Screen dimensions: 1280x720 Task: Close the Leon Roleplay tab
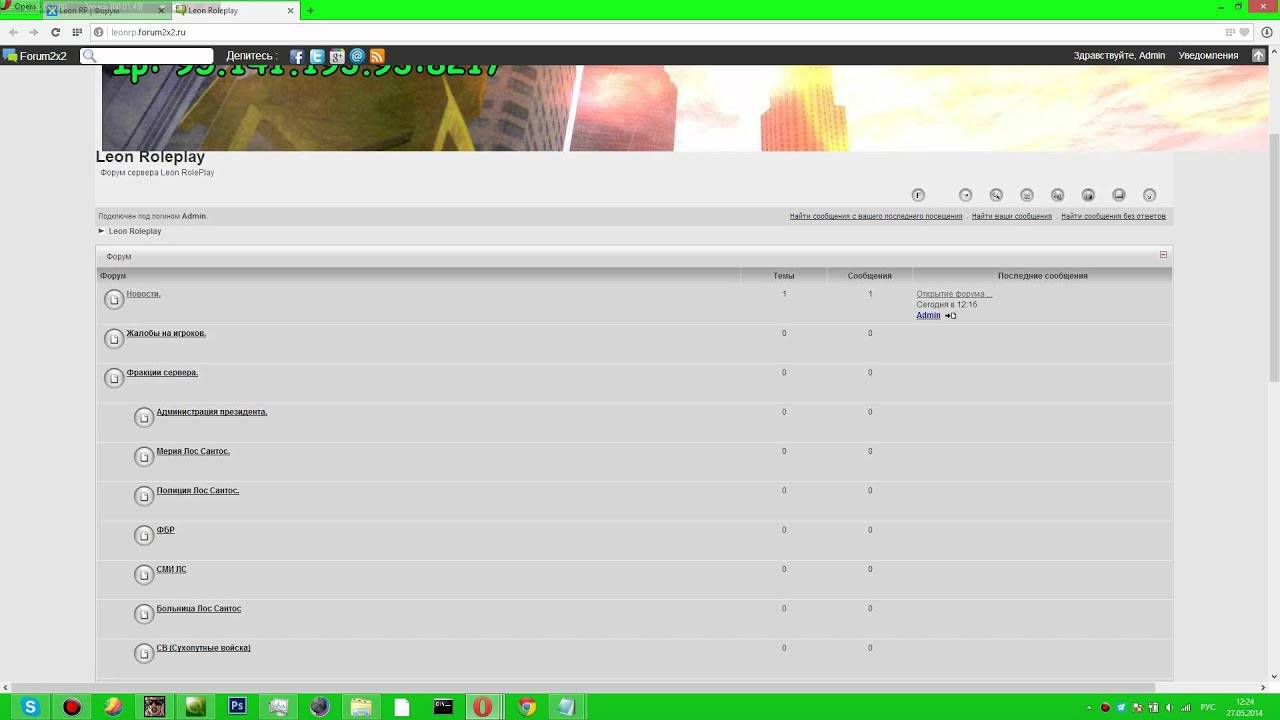click(291, 11)
